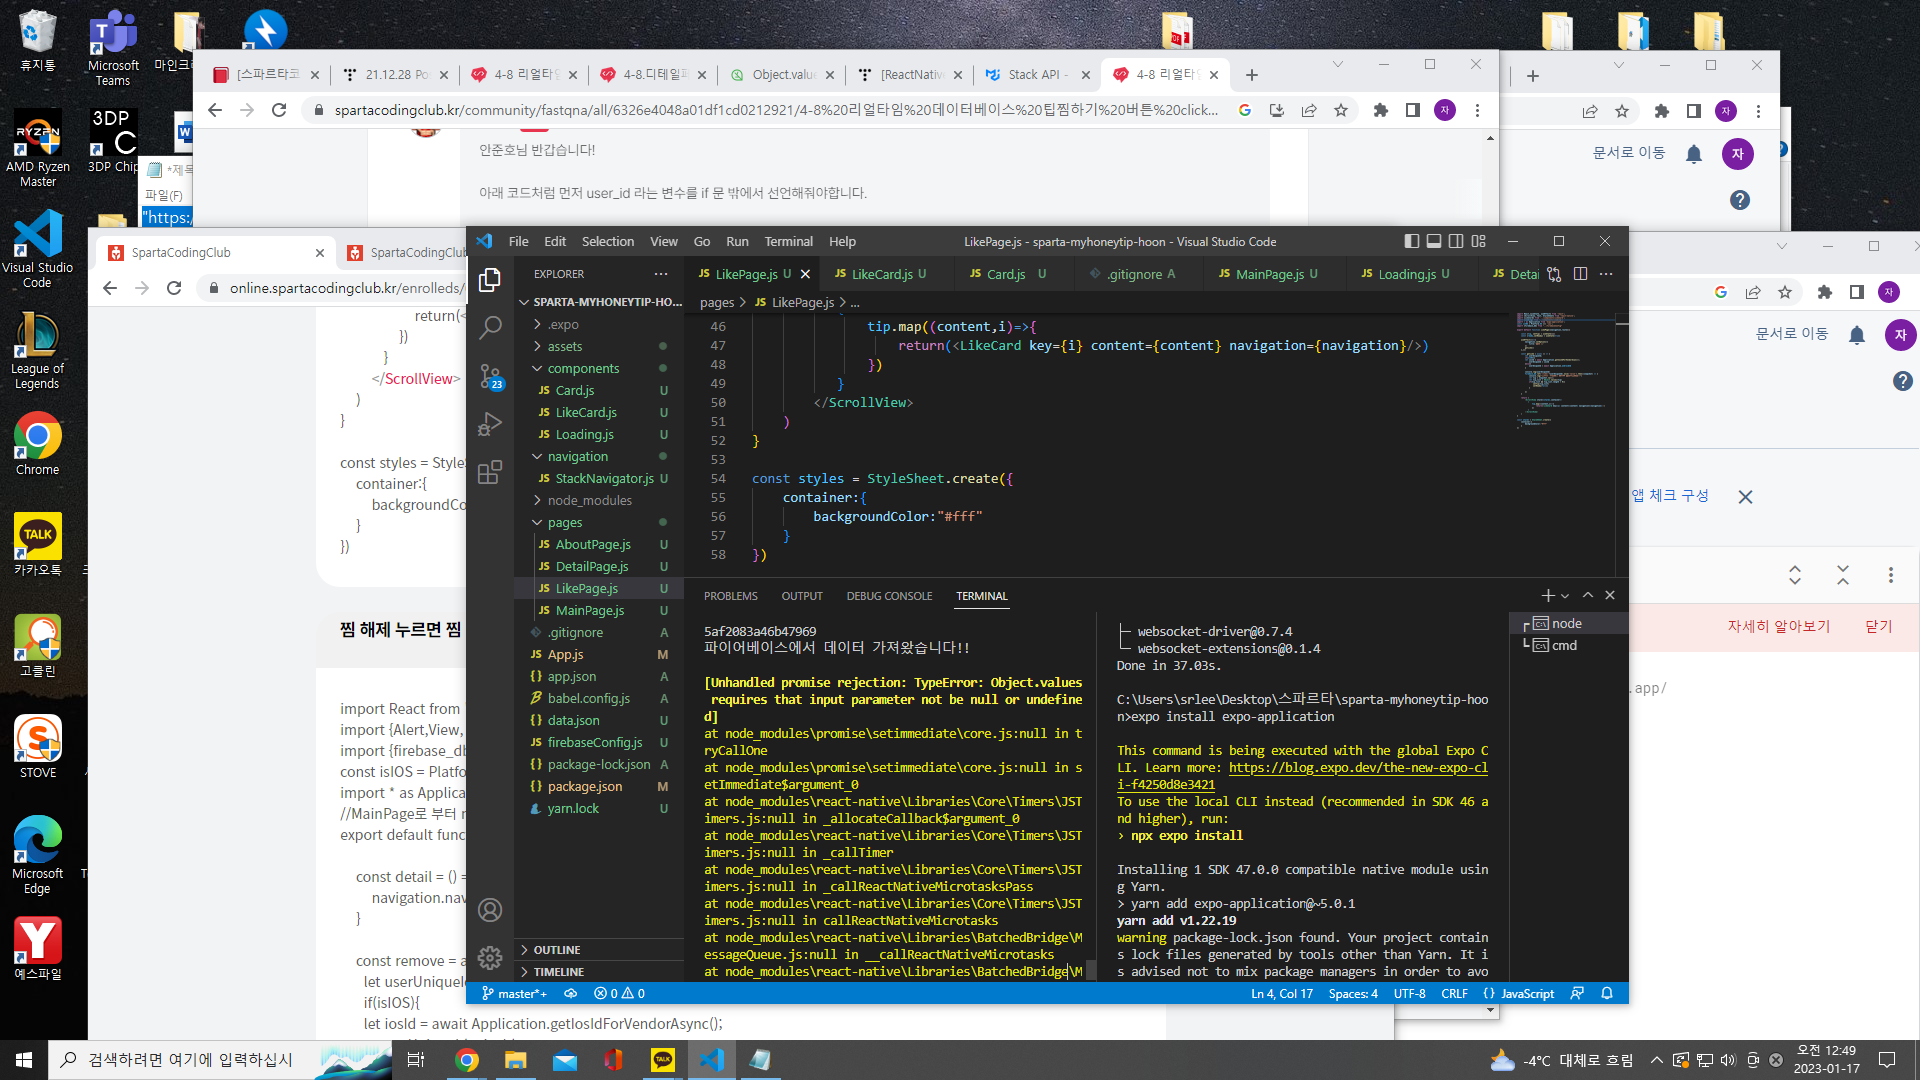
Task: Click the 닫기 button
Action: 1879,626
